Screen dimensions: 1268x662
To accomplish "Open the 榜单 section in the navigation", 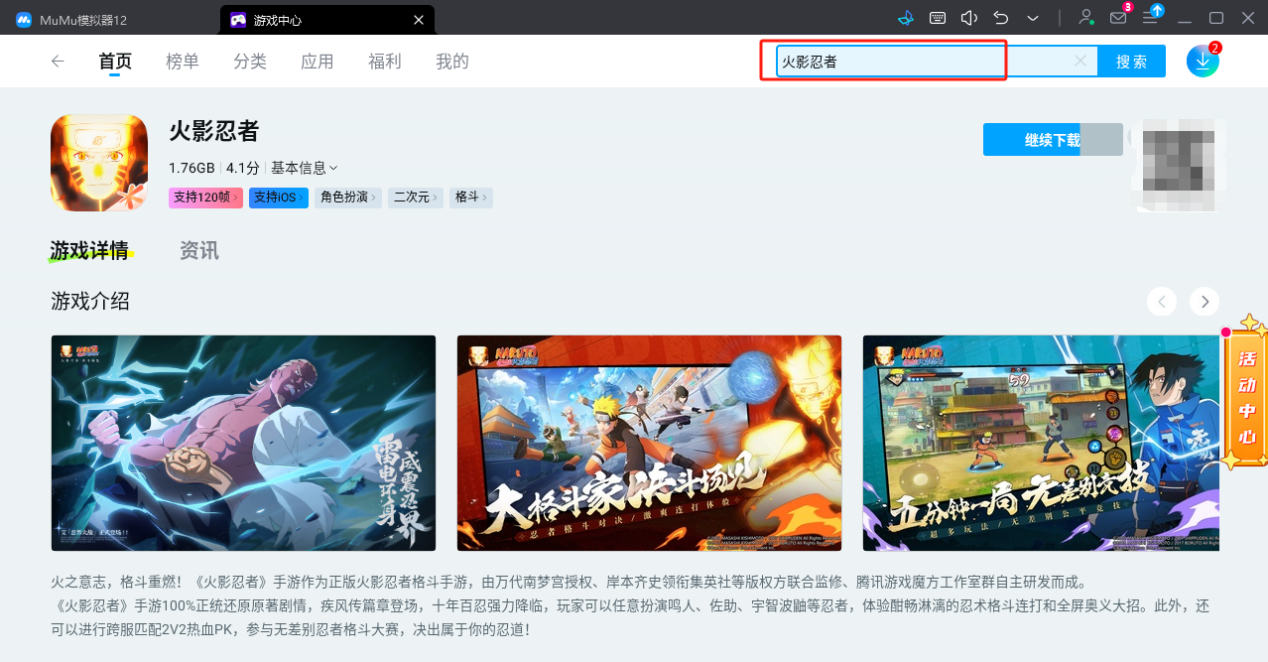I will [x=182, y=61].
